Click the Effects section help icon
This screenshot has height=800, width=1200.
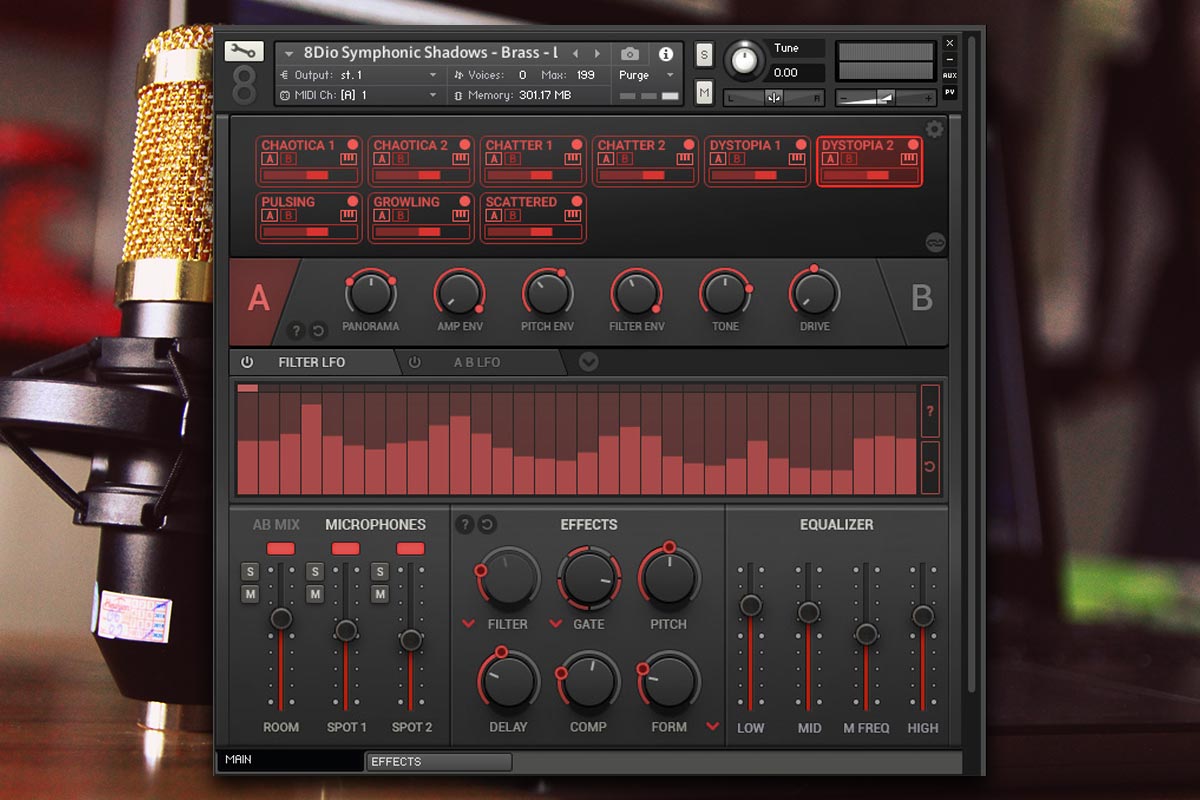(x=465, y=524)
